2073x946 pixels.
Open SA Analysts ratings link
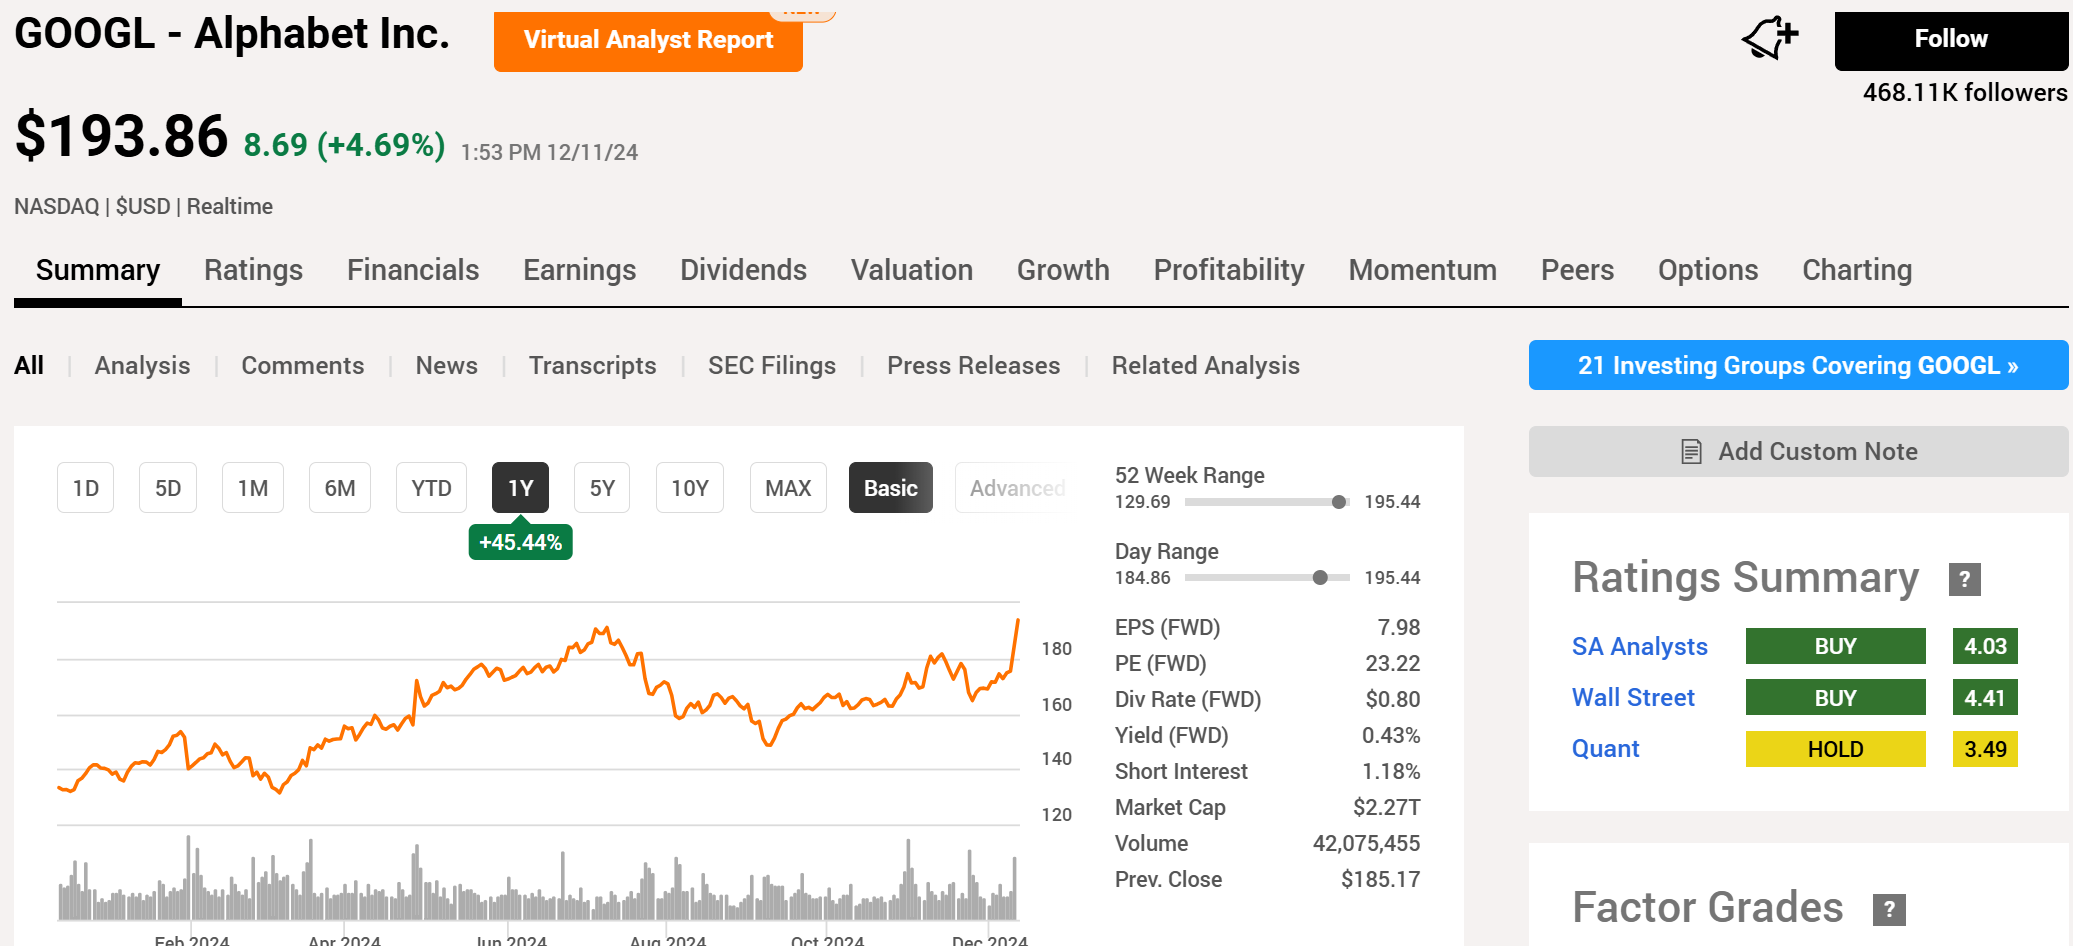click(x=1639, y=647)
